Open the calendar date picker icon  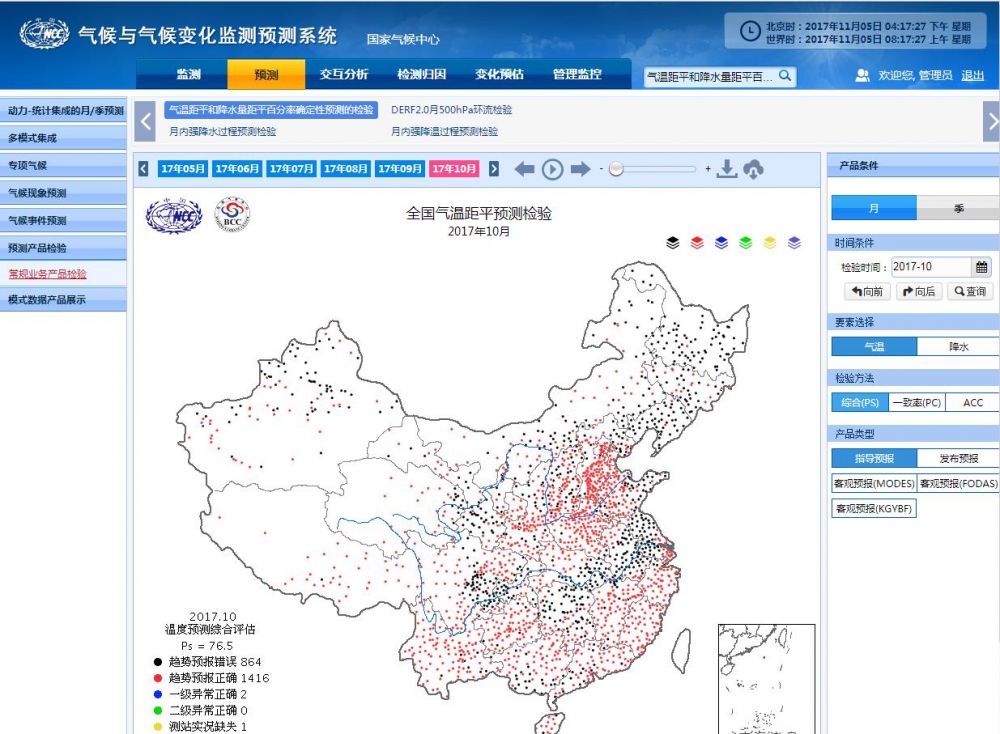click(x=982, y=267)
